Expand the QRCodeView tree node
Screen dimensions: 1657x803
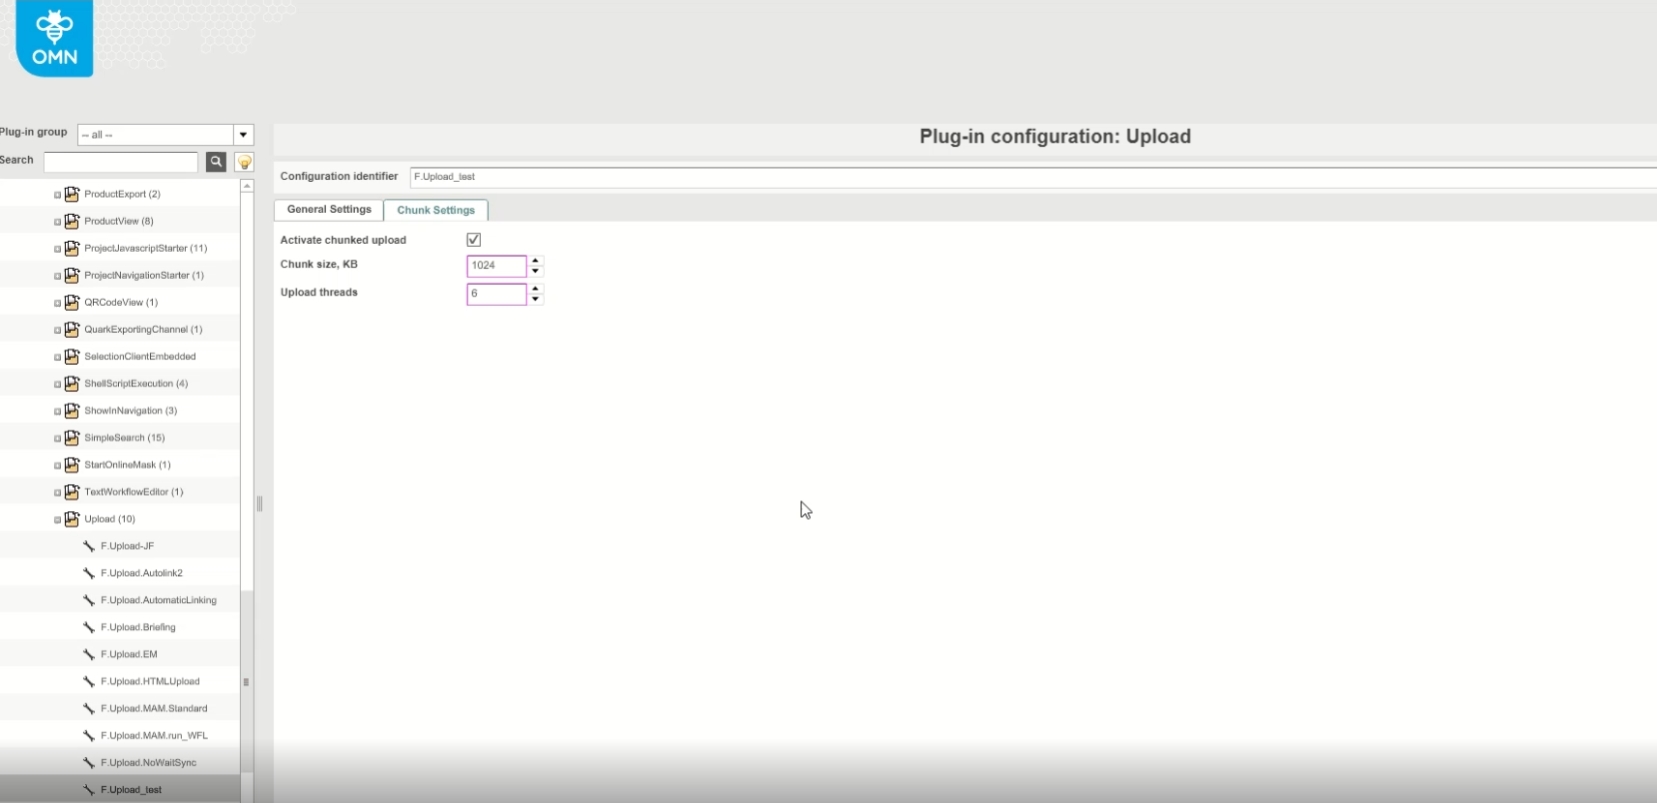pos(57,302)
